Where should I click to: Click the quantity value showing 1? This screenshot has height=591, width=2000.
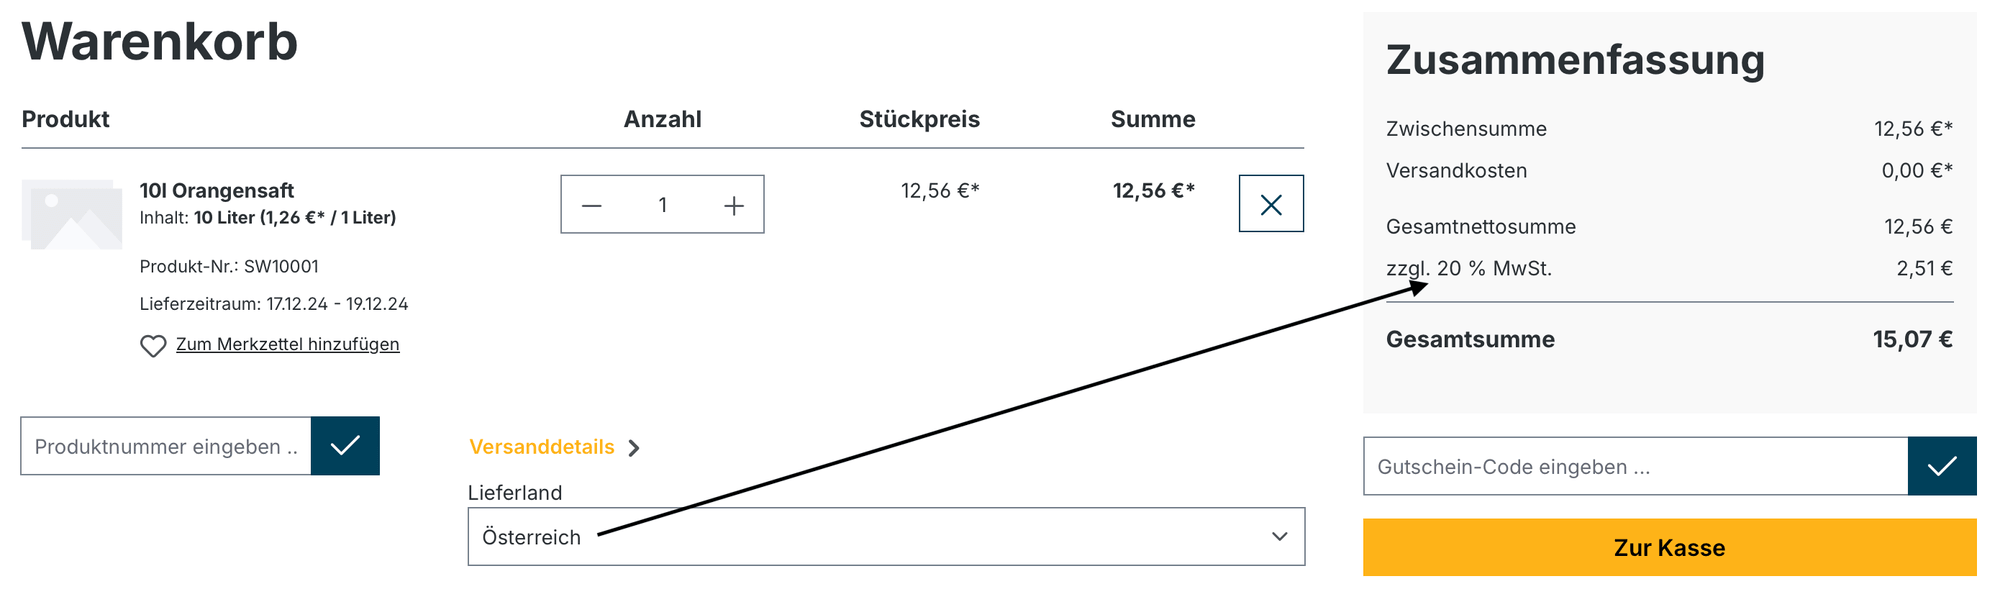click(662, 204)
